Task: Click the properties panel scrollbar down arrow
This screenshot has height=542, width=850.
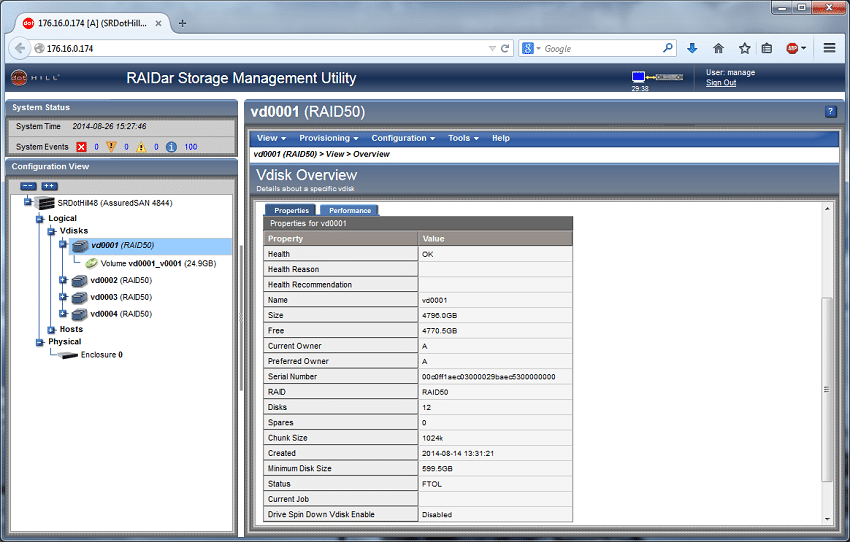Action: 827,519
